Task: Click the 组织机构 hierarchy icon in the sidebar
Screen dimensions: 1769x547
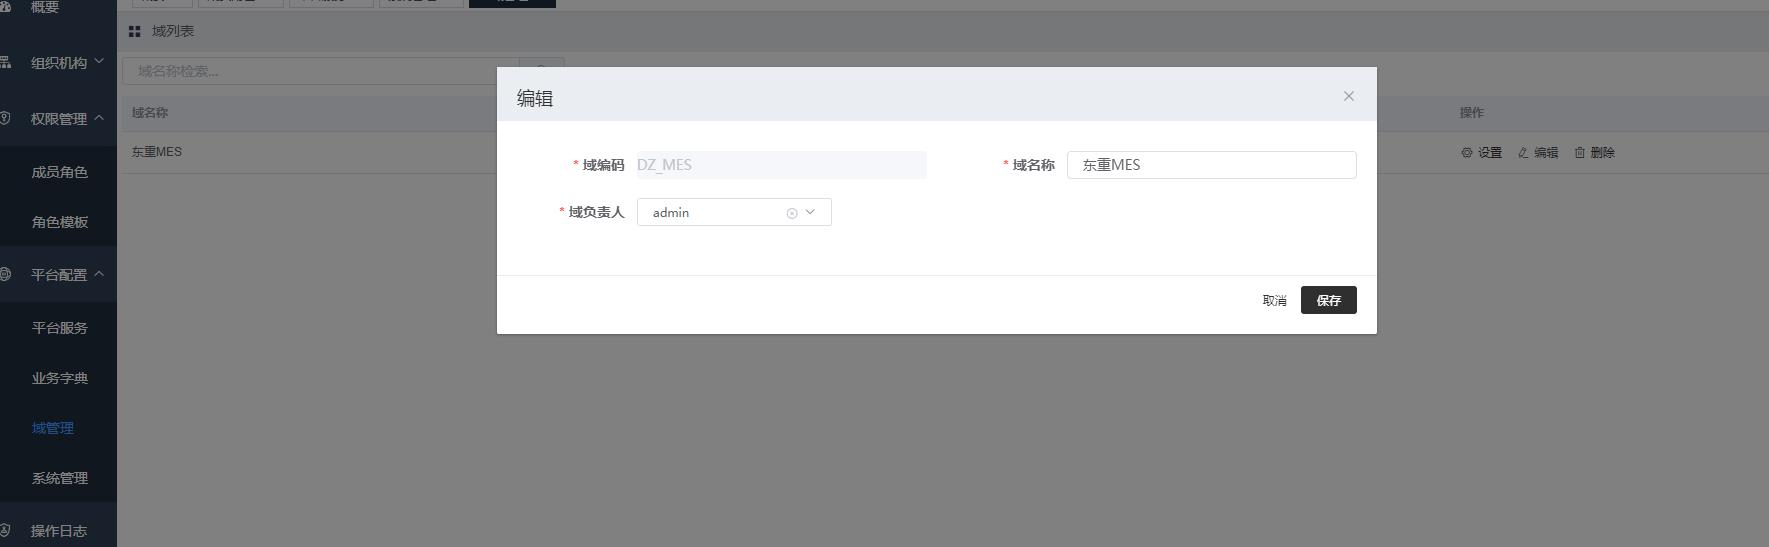Action: (x=5, y=63)
